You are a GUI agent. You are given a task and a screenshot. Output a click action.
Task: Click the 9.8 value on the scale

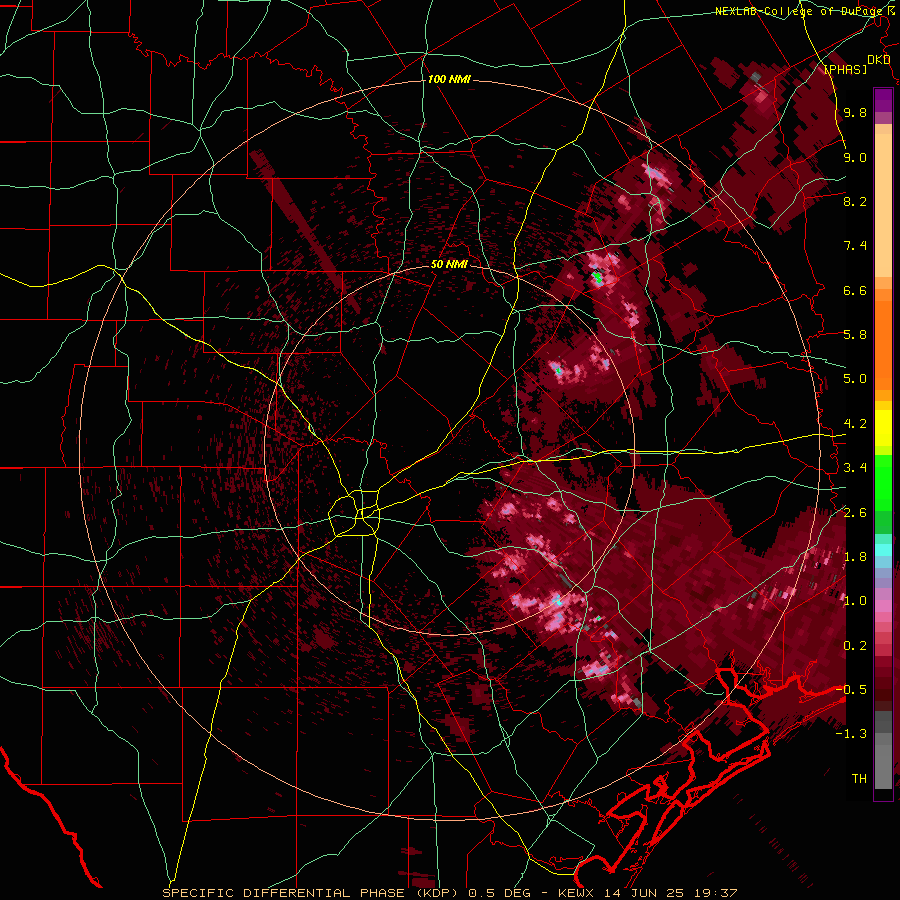pyautogui.click(x=855, y=112)
